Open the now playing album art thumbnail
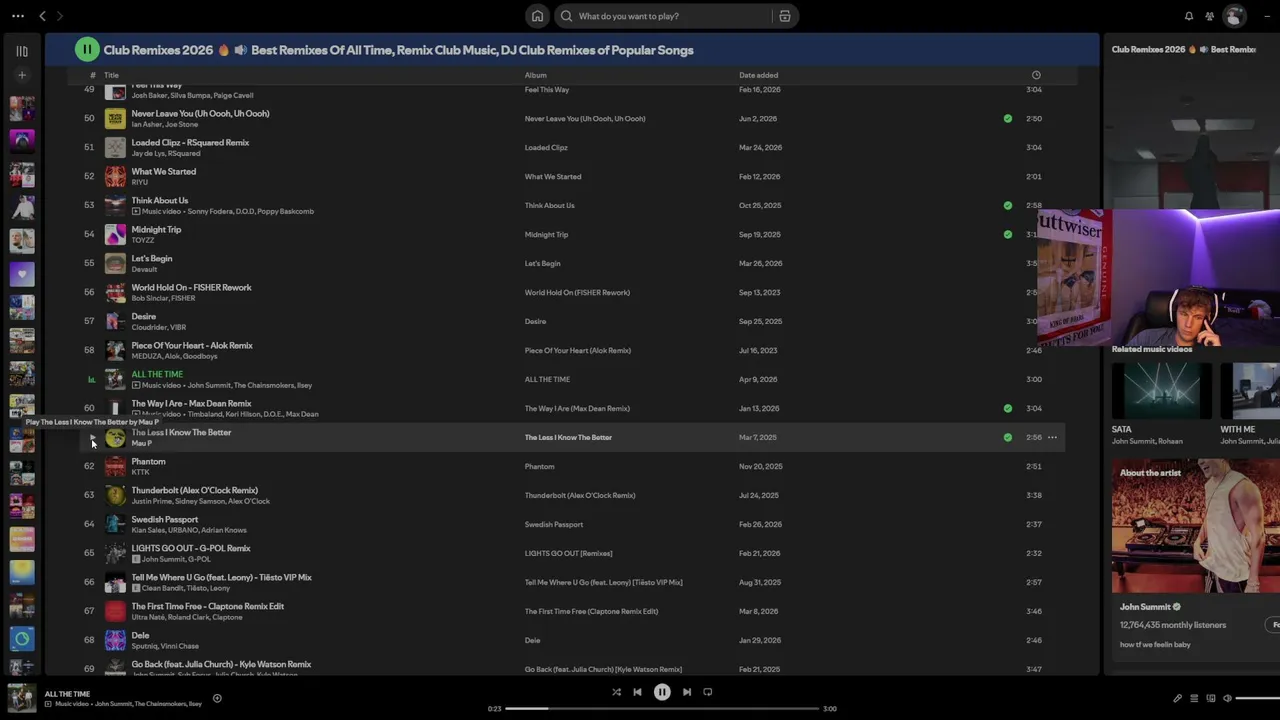The image size is (1280, 720). click(x=22, y=698)
